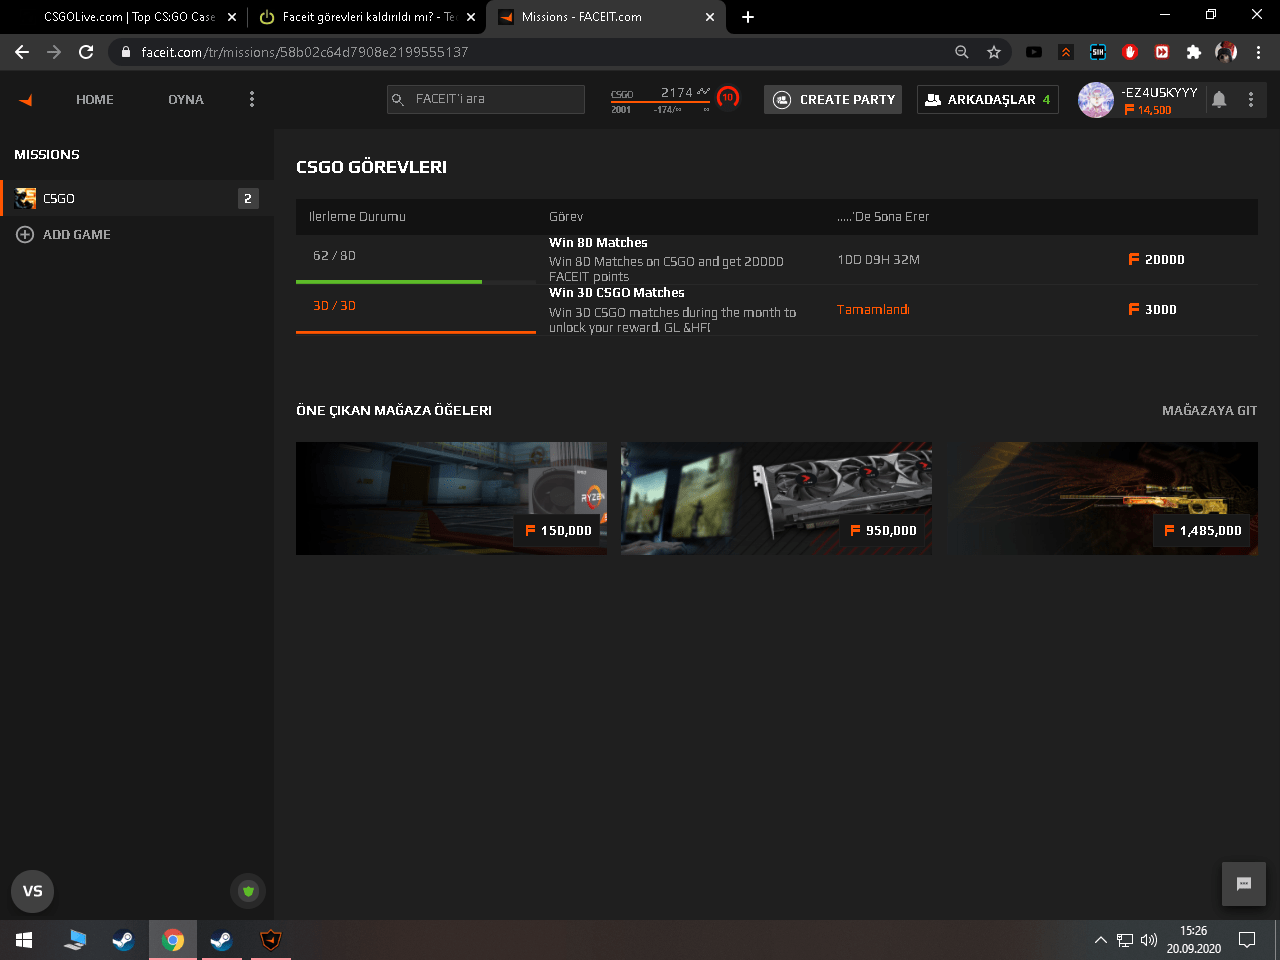Click the Win 80 Matches mission title
The image size is (1280, 960).
[x=598, y=242]
